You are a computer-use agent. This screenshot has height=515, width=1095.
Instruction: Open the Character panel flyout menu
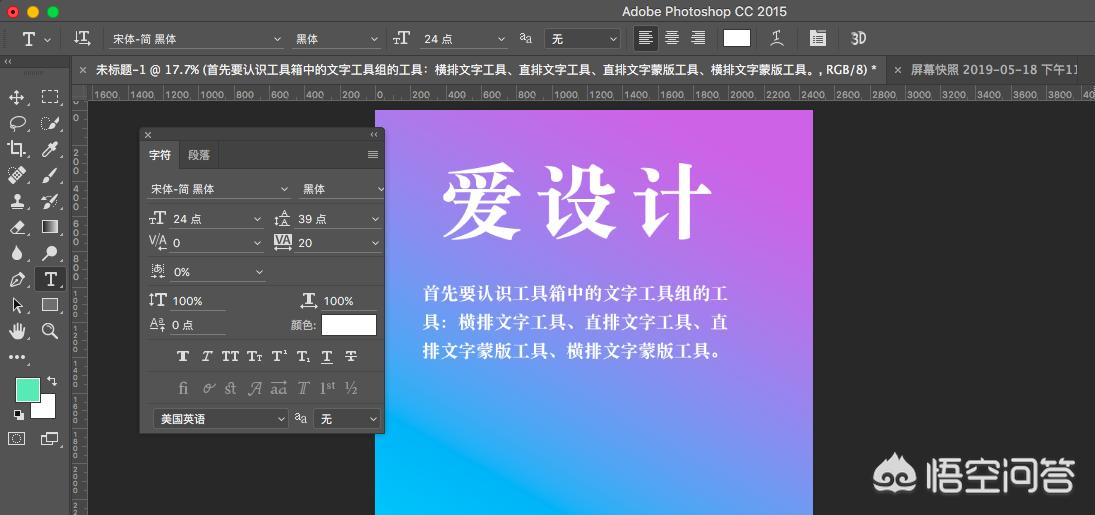(373, 155)
